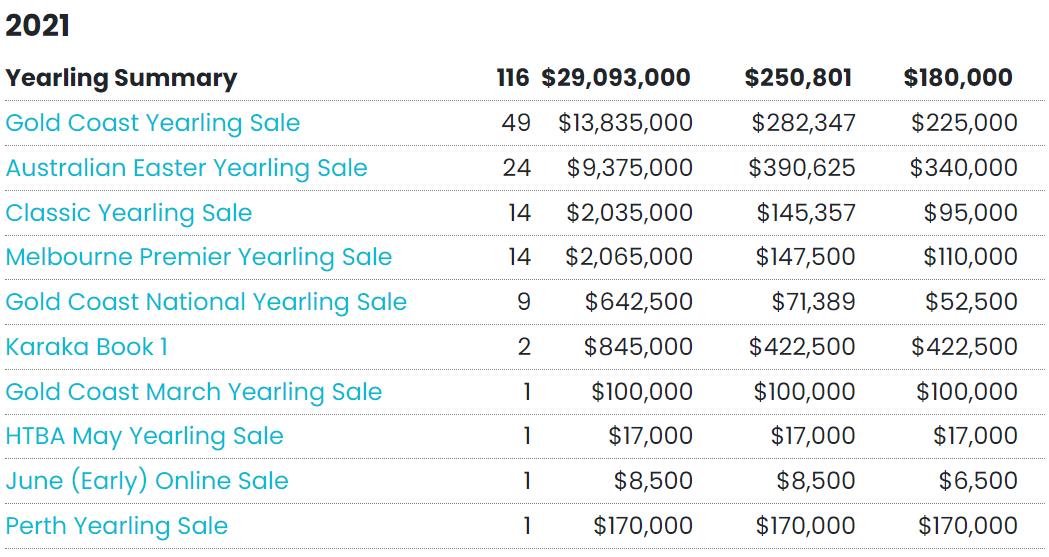Open the HTBA May Yearling Sale link
The image size is (1049, 557).
[145, 437]
